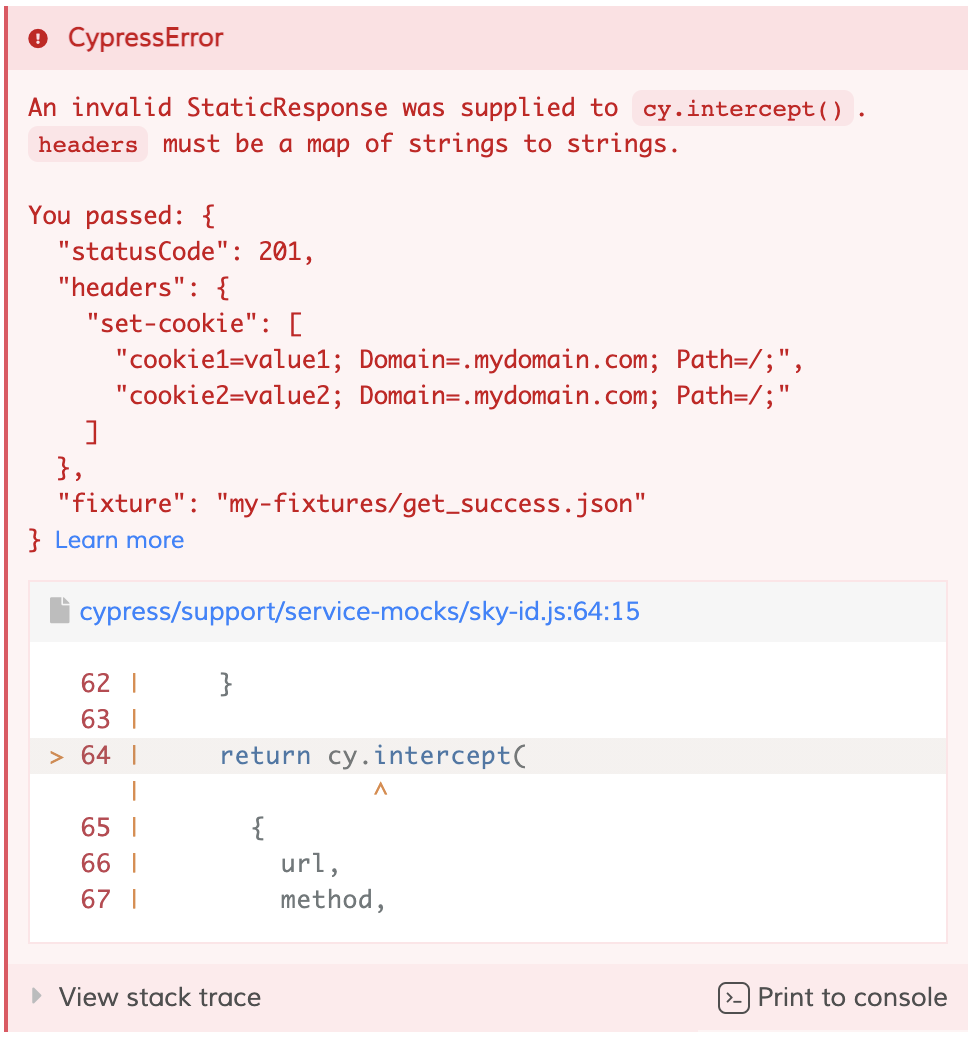The height and width of the screenshot is (1040, 976).
Task: Click the statusCode 201 value
Action: click(285, 251)
